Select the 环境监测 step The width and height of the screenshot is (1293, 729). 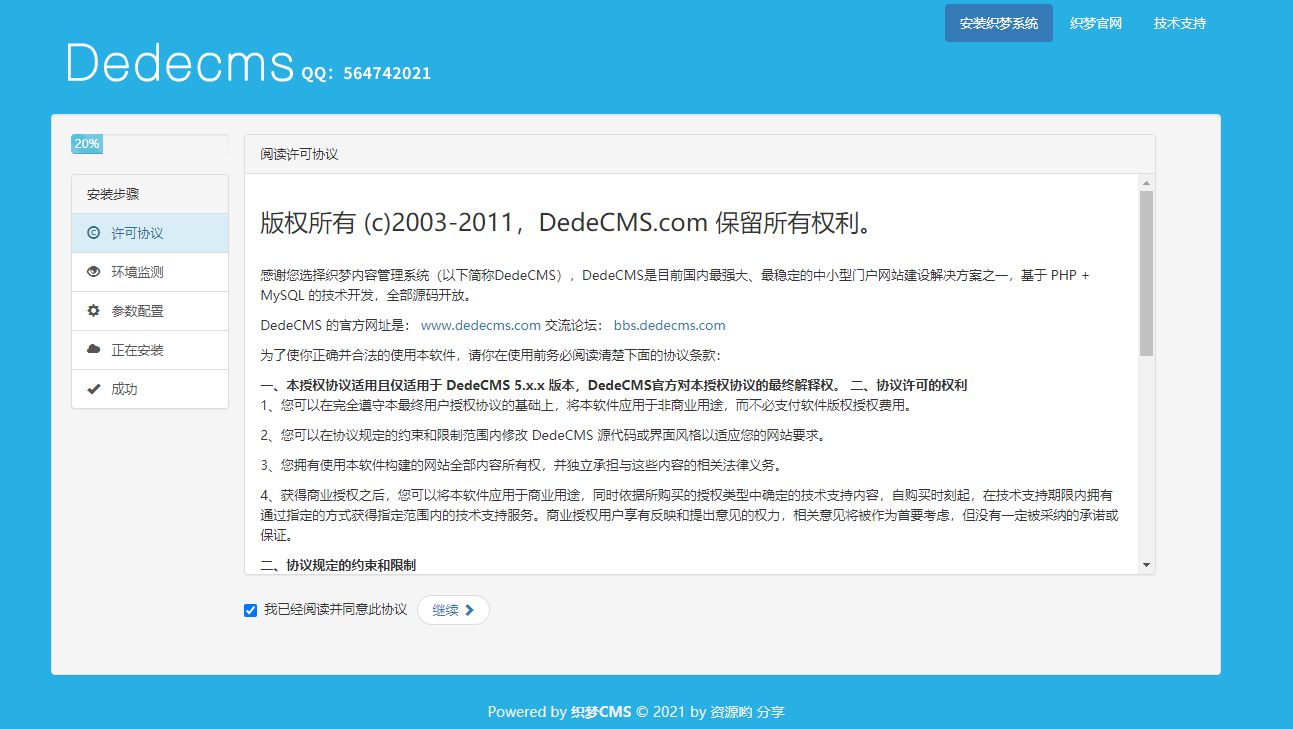pos(150,272)
